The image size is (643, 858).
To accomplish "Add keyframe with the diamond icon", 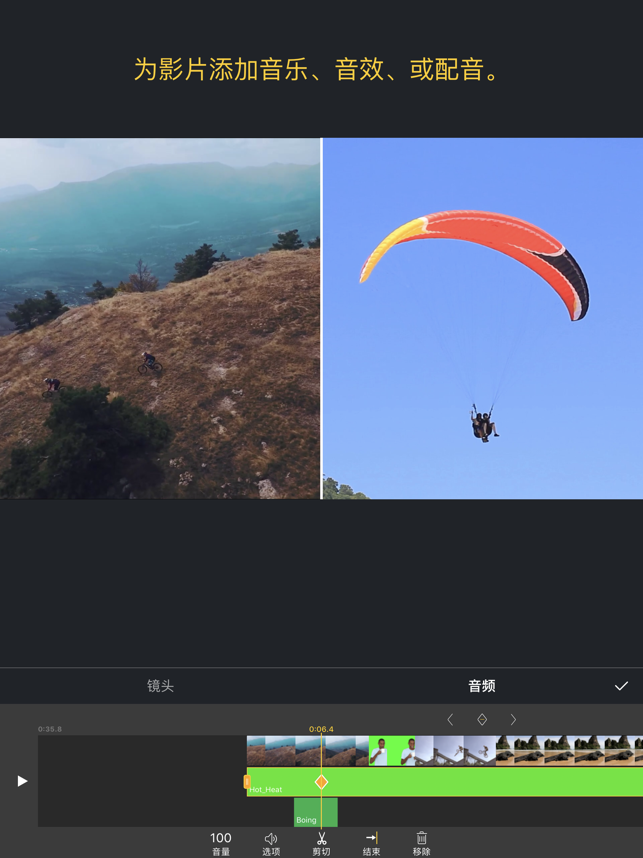I will pyautogui.click(x=482, y=720).
